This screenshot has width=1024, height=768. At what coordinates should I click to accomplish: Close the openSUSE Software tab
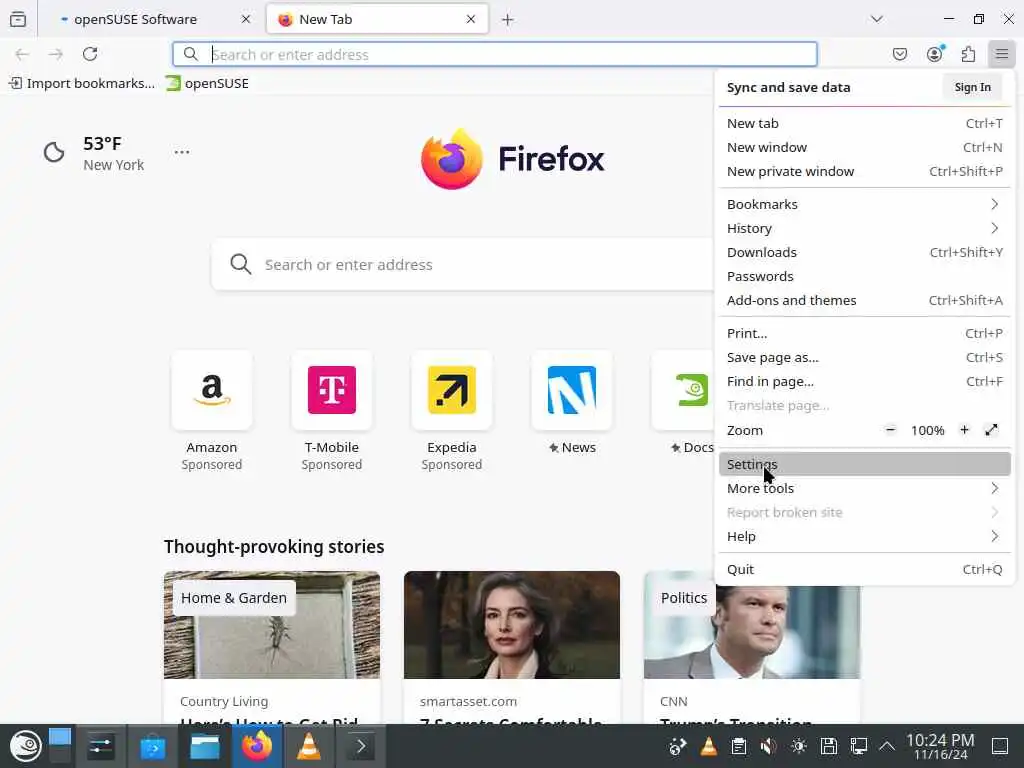(x=246, y=20)
